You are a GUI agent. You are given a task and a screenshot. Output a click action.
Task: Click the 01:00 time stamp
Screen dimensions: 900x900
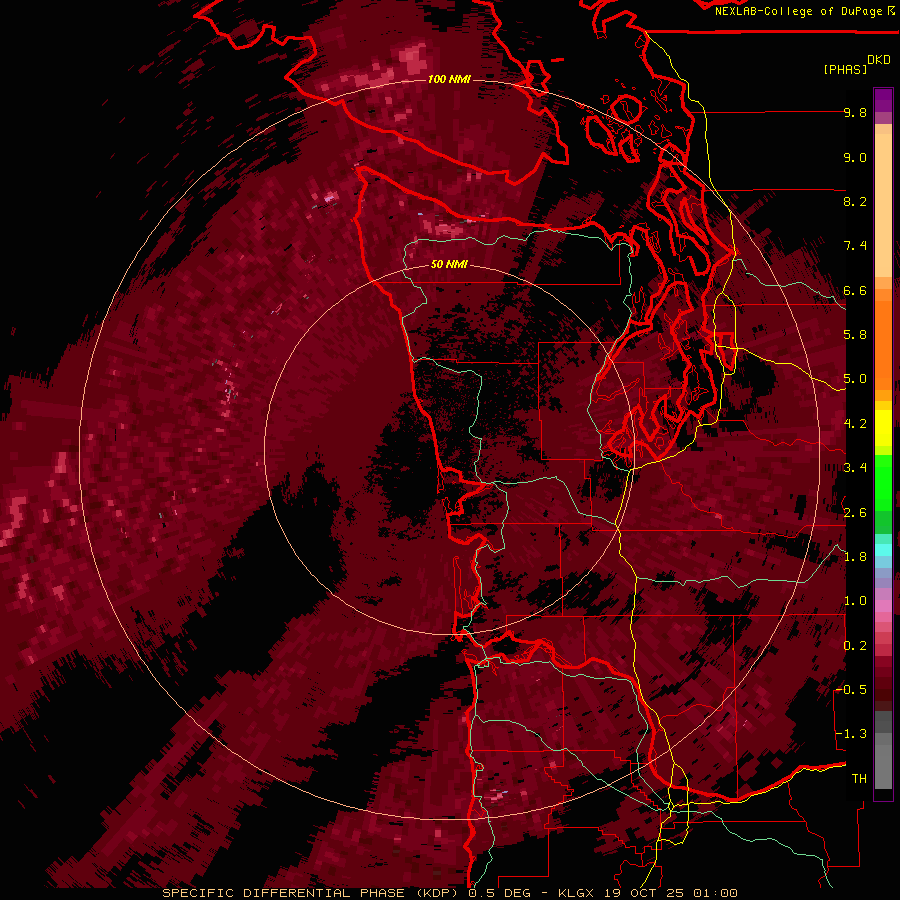point(715,893)
